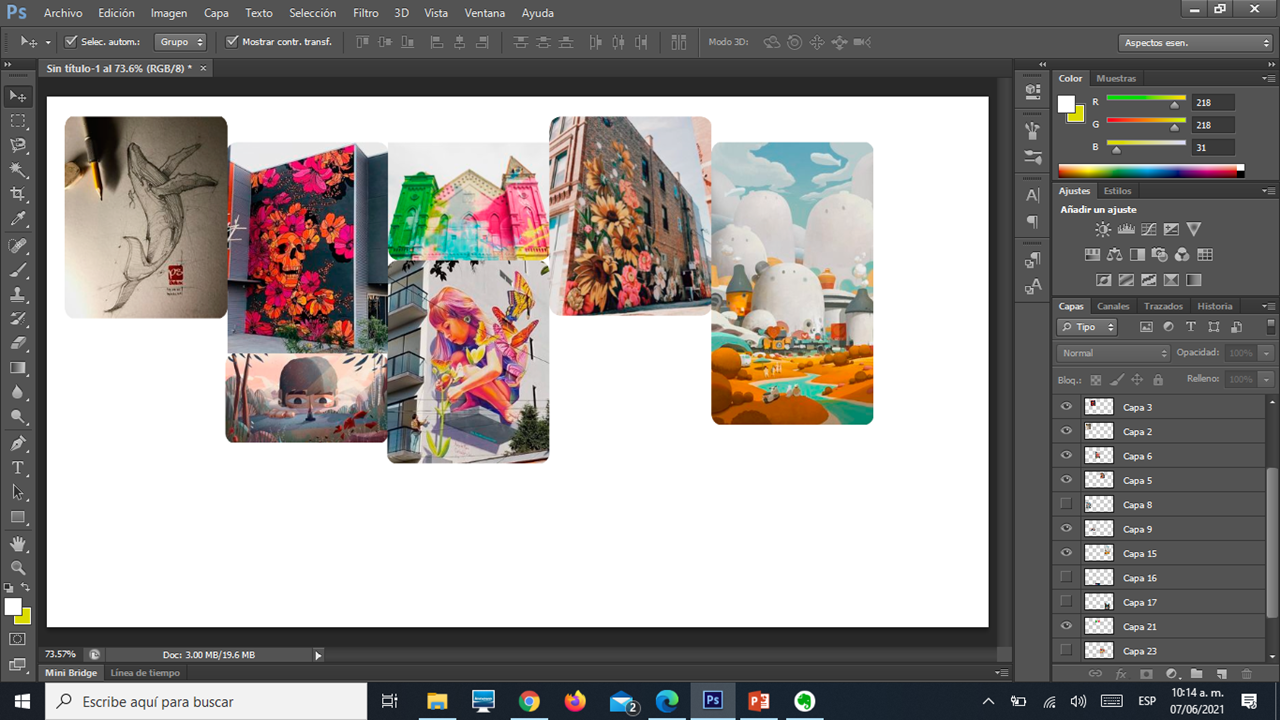The height and width of the screenshot is (720, 1280).
Task: Click the Windows search box
Action: click(206, 701)
